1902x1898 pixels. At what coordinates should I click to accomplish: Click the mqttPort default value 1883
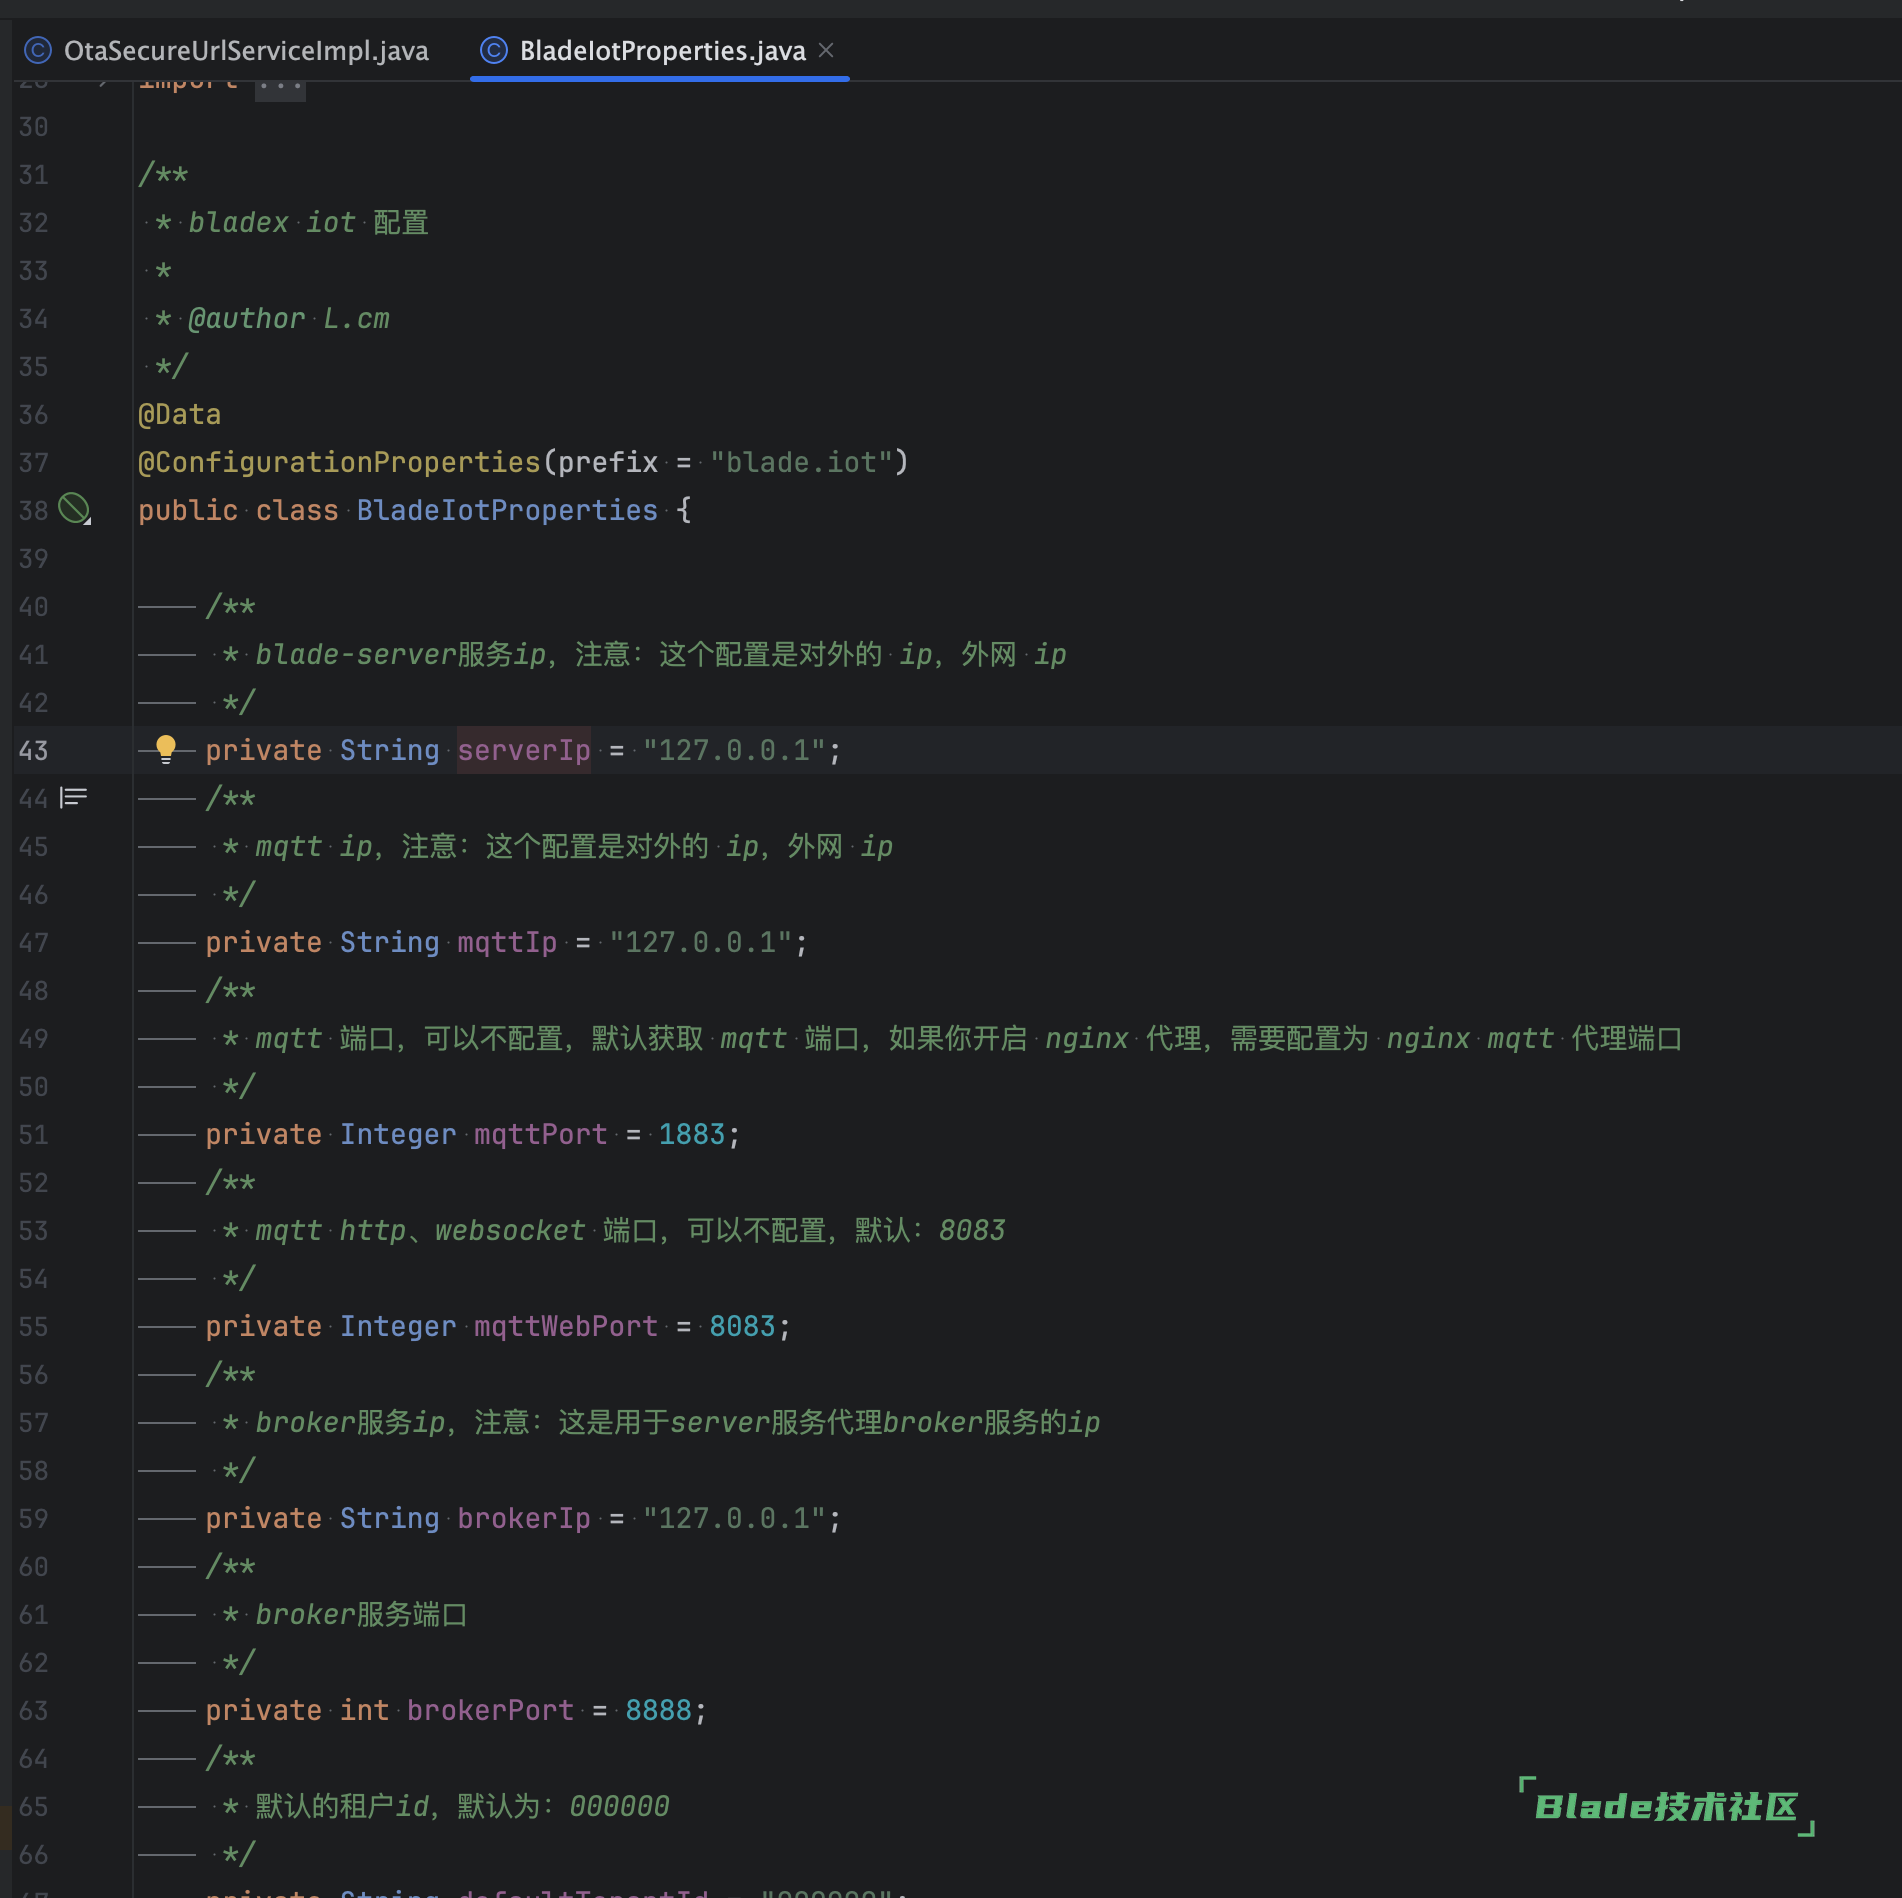pyautogui.click(x=692, y=1133)
